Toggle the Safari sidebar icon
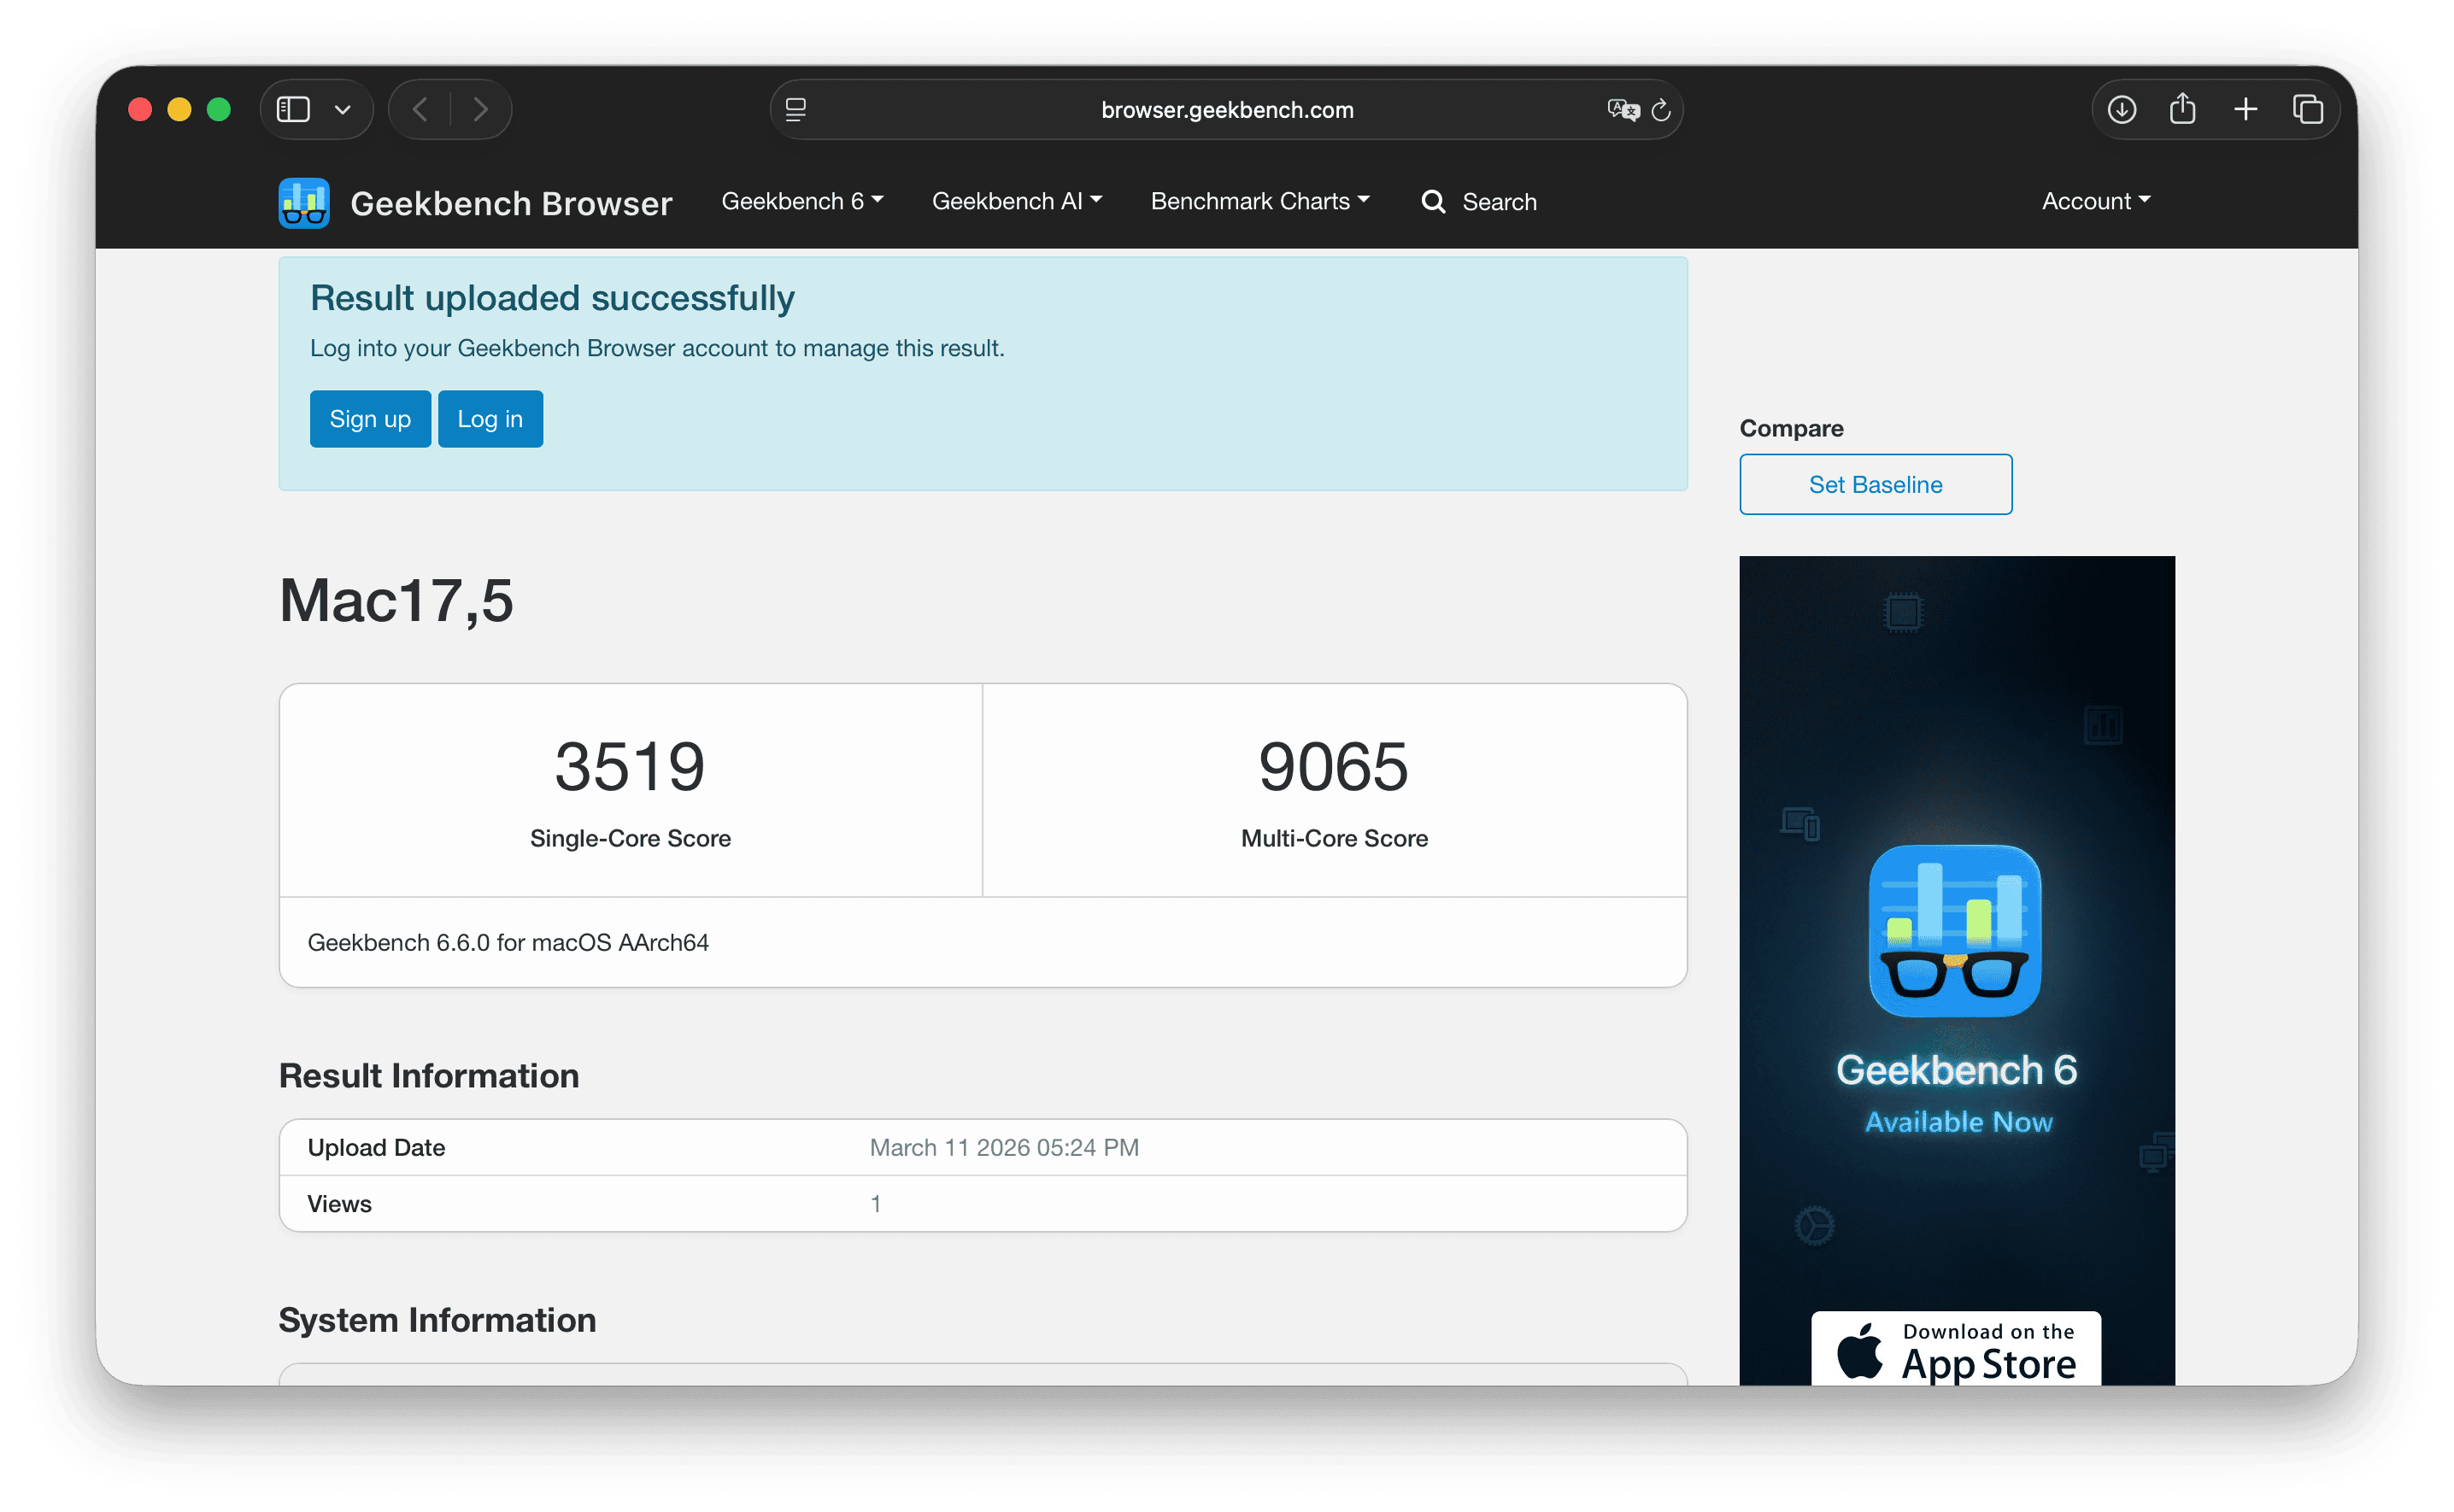Screen dimensions: 2454x1512 (293, 109)
